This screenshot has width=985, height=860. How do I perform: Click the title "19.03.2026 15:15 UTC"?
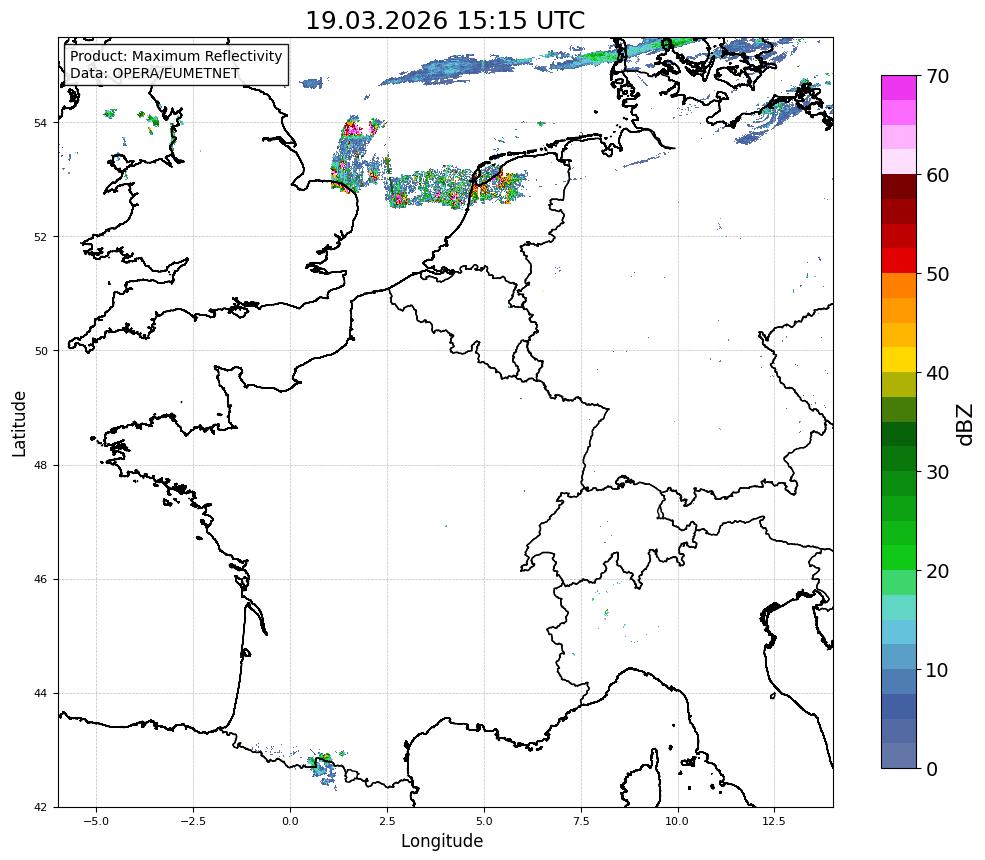click(445, 21)
